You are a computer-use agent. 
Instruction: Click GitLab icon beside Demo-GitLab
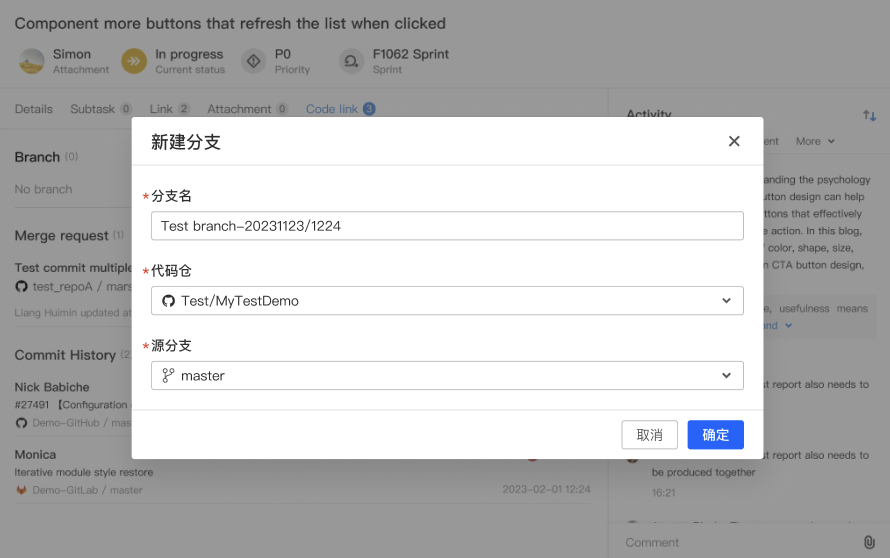click(x=22, y=490)
